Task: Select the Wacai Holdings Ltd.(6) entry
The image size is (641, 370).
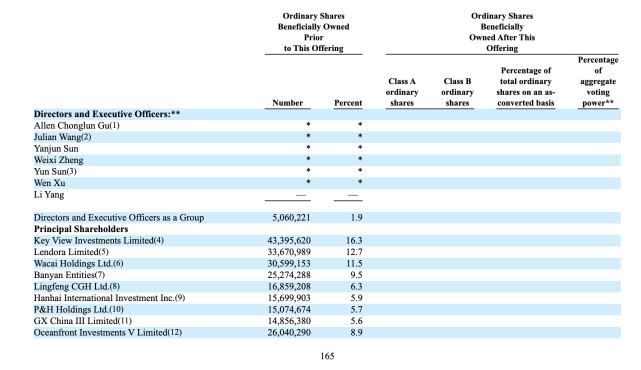Action: (78, 263)
